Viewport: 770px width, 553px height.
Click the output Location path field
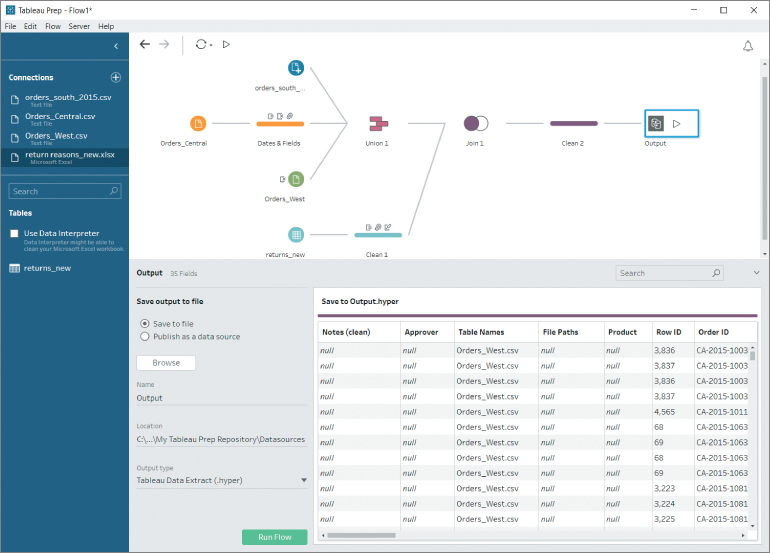pos(221,439)
